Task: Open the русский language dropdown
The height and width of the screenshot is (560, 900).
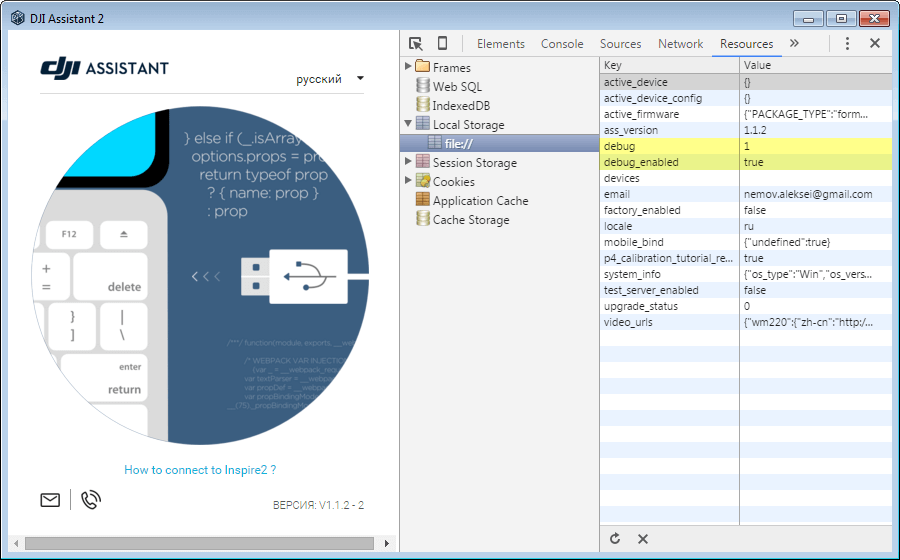Action: [329, 79]
